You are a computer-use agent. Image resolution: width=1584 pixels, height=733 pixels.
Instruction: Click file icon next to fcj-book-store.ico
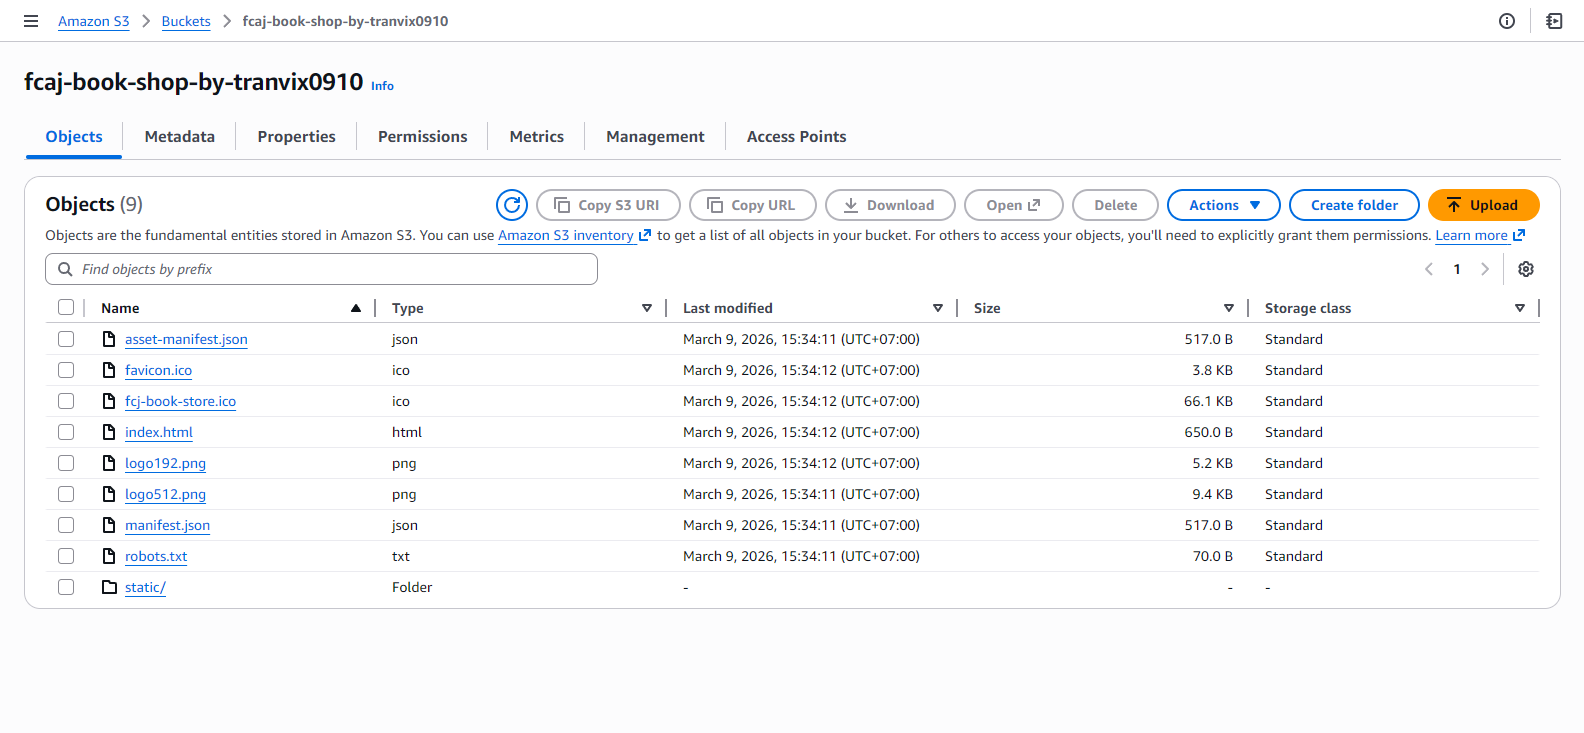[x=109, y=401]
